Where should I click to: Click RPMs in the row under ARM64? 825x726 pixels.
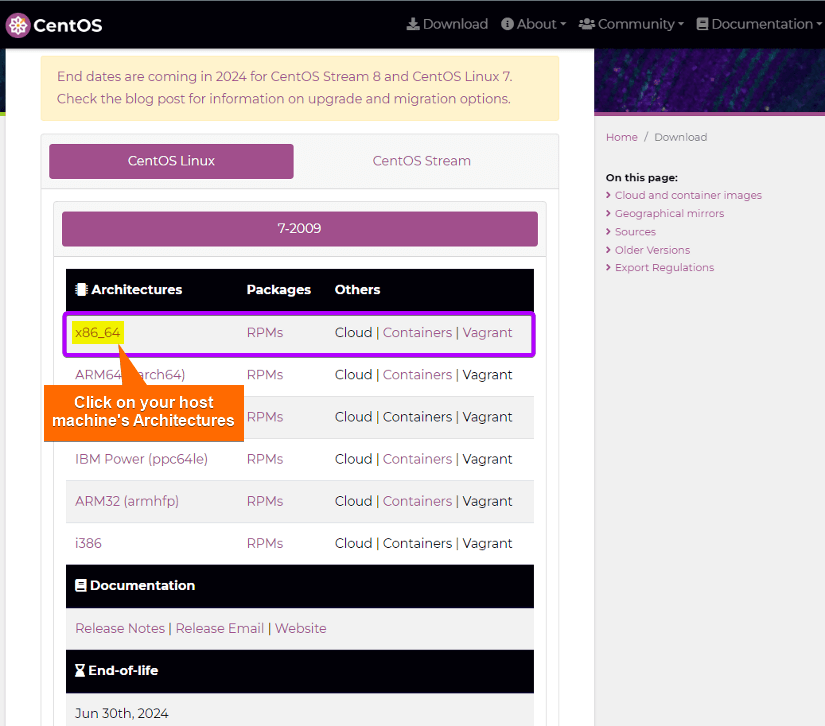(265, 417)
